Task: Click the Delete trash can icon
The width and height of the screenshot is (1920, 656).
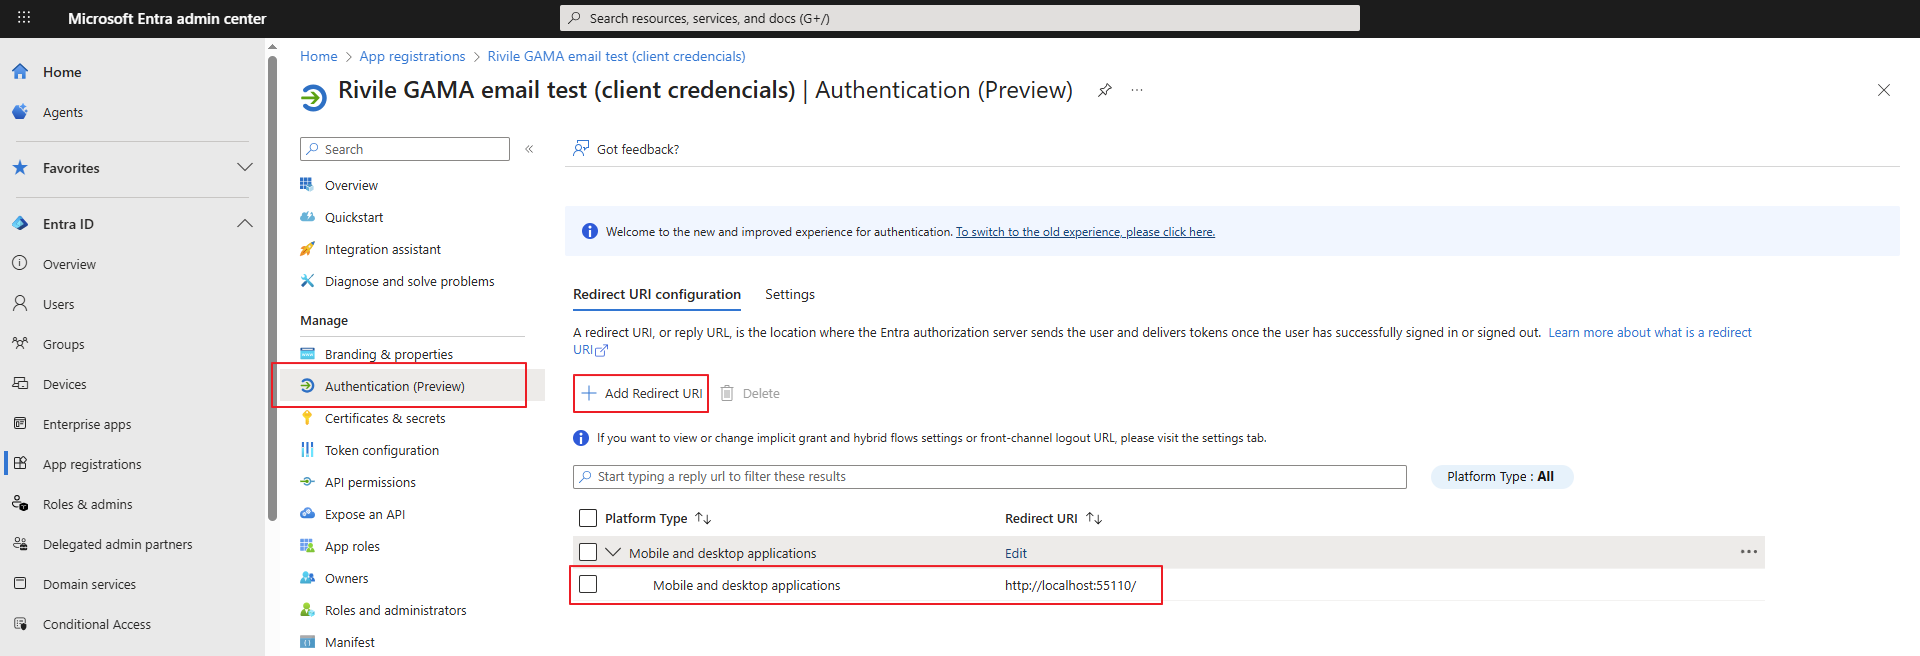Action: pyautogui.click(x=727, y=393)
